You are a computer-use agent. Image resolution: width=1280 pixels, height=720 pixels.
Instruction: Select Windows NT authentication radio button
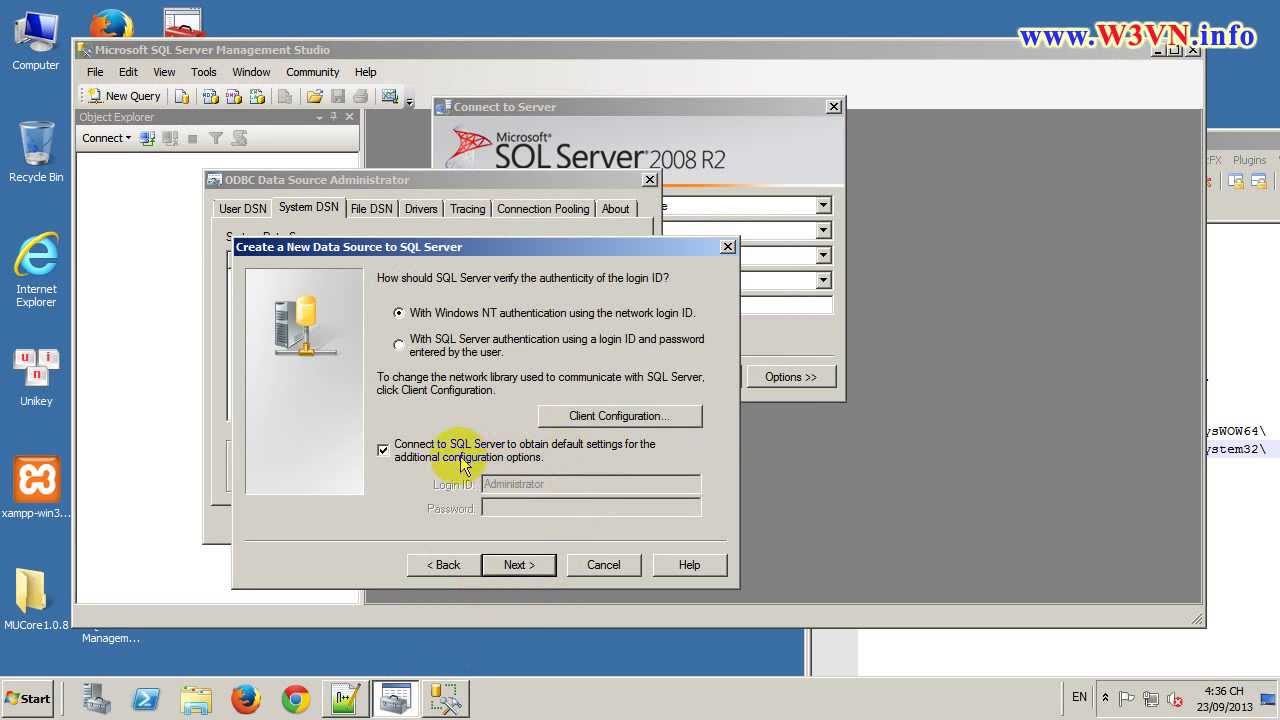coord(399,313)
